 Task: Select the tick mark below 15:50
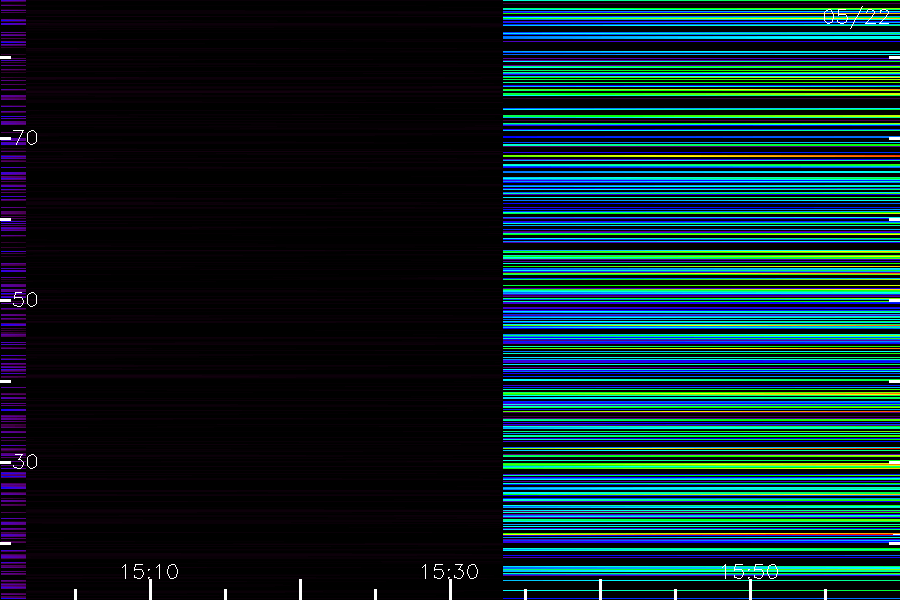point(750,590)
